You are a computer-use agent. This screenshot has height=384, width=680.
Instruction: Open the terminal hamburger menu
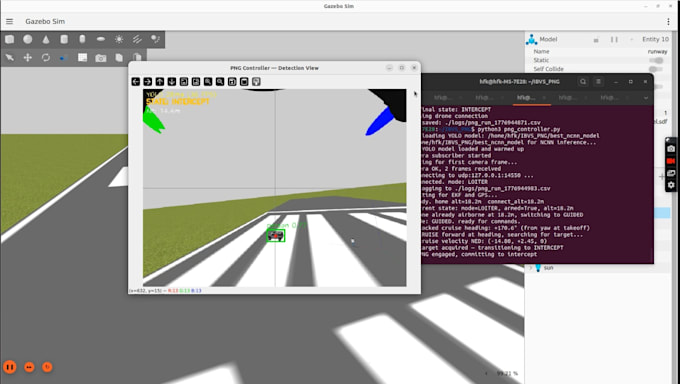click(x=598, y=82)
